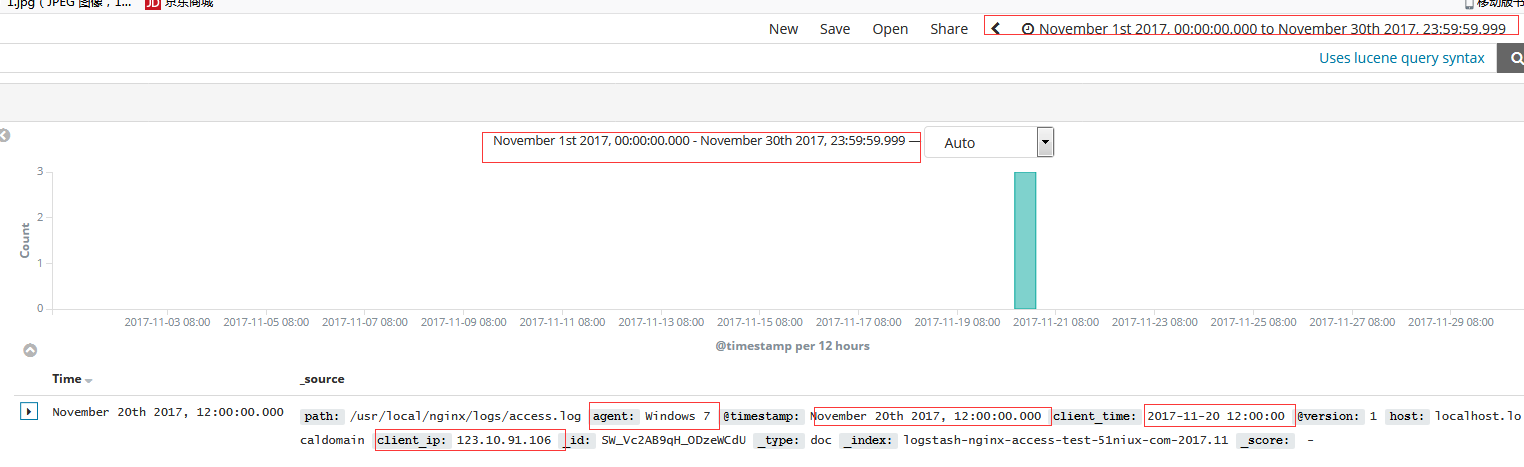Click the Share menu item
Screen dimensions: 1524x467
[948, 29]
